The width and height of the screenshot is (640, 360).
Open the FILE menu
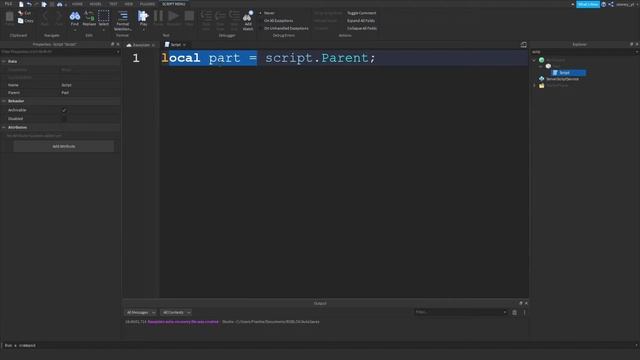pyautogui.click(x=8, y=4)
